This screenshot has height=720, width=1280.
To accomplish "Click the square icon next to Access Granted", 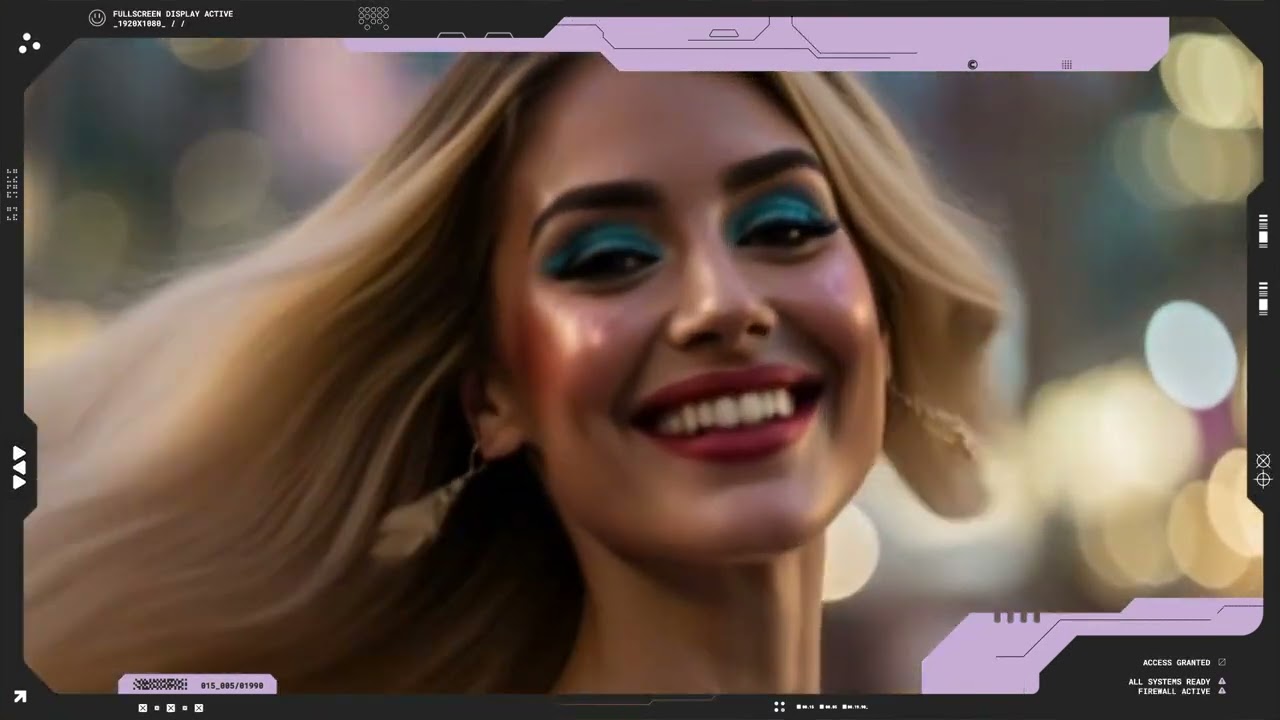I will coord(1222,662).
